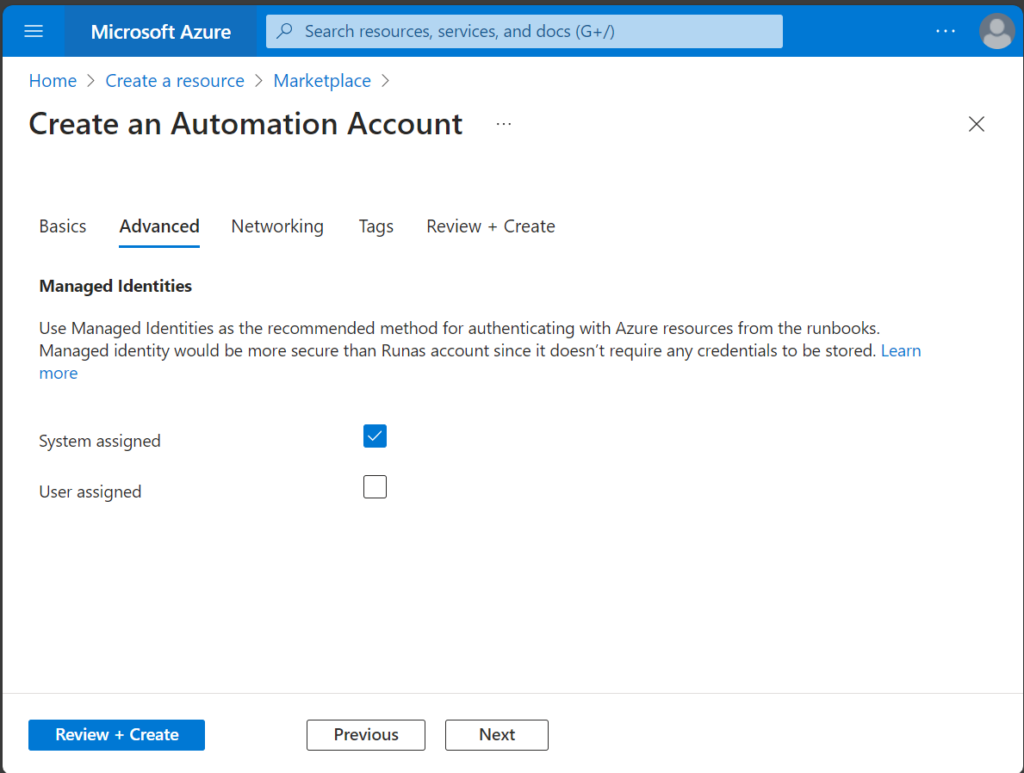The image size is (1024, 773).
Task: Click the blue Review + Create button
Action: click(x=117, y=735)
